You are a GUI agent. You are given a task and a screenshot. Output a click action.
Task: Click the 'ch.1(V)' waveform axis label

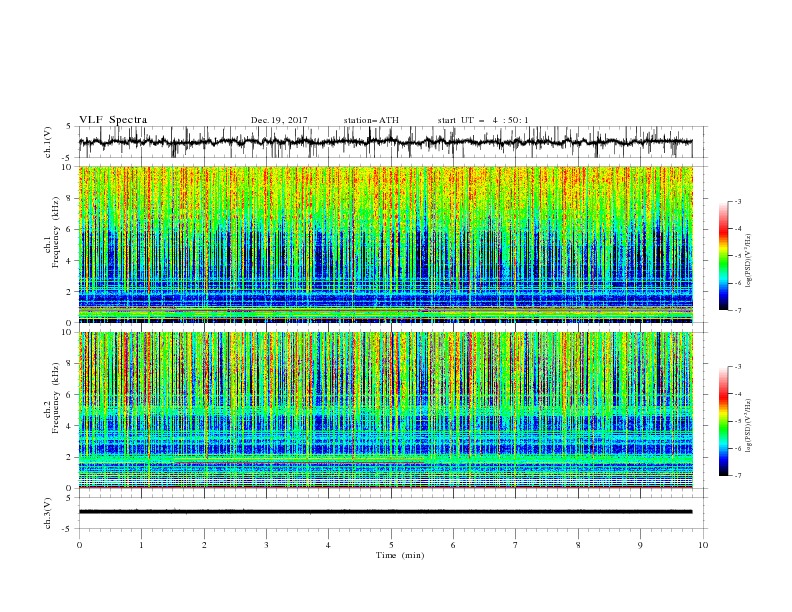click(48, 142)
